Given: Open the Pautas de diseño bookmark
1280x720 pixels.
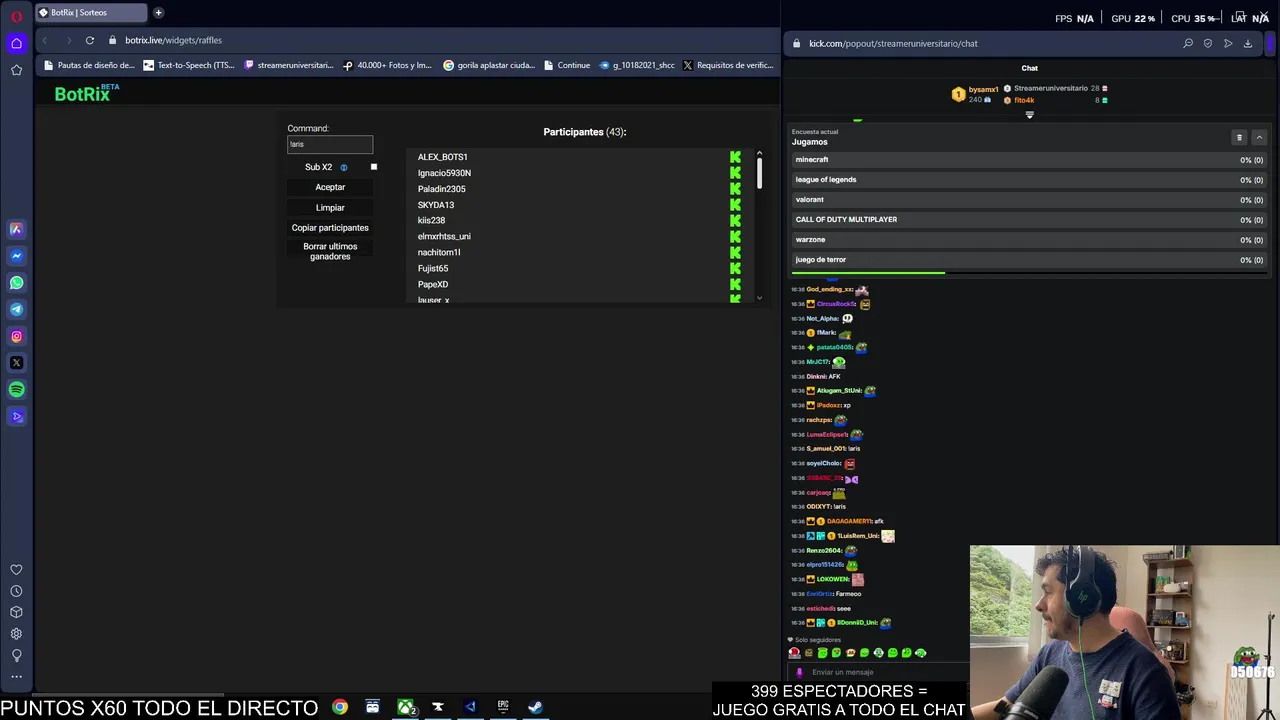Looking at the screenshot, I should 89,65.
